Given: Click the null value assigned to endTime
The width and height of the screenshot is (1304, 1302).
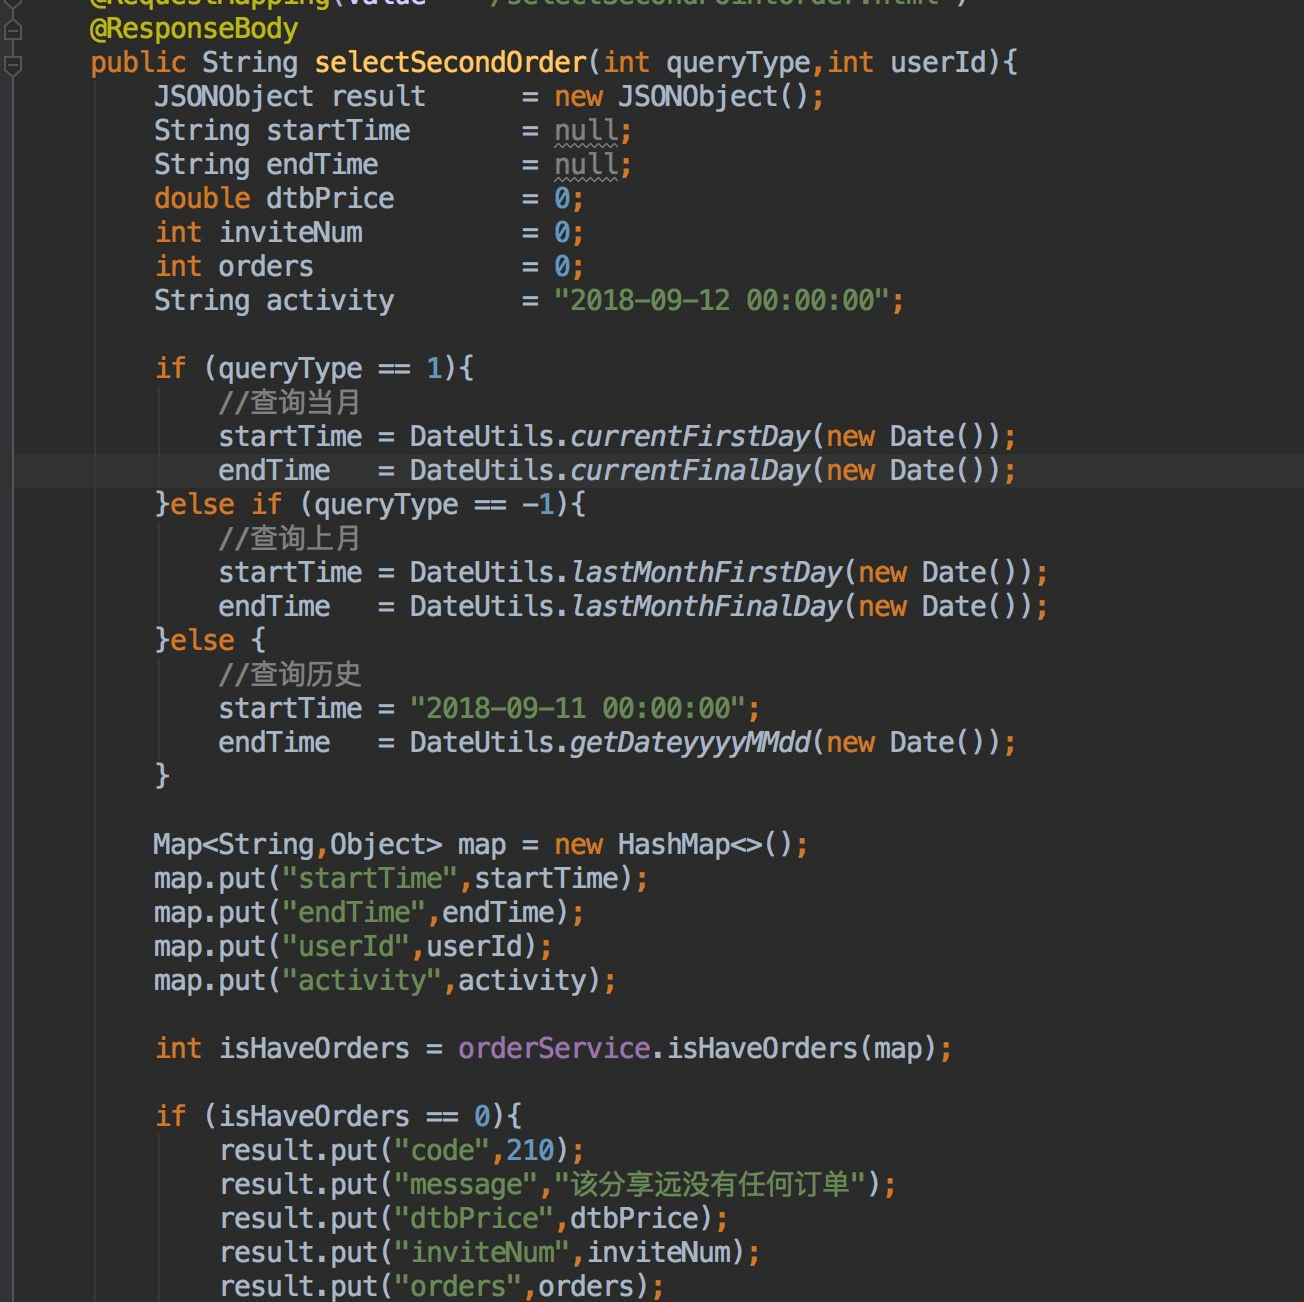Looking at the screenshot, I should 586,165.
